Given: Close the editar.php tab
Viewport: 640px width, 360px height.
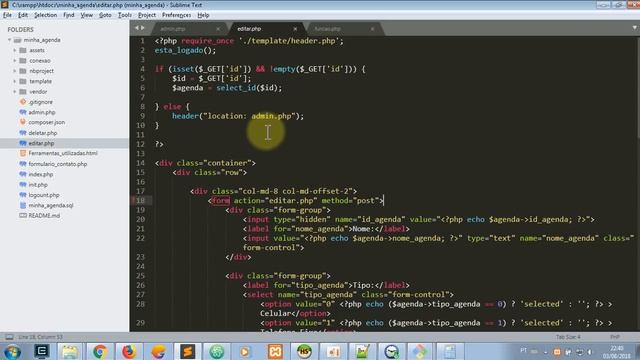Looking at the screenshot, I should point(295,29).
